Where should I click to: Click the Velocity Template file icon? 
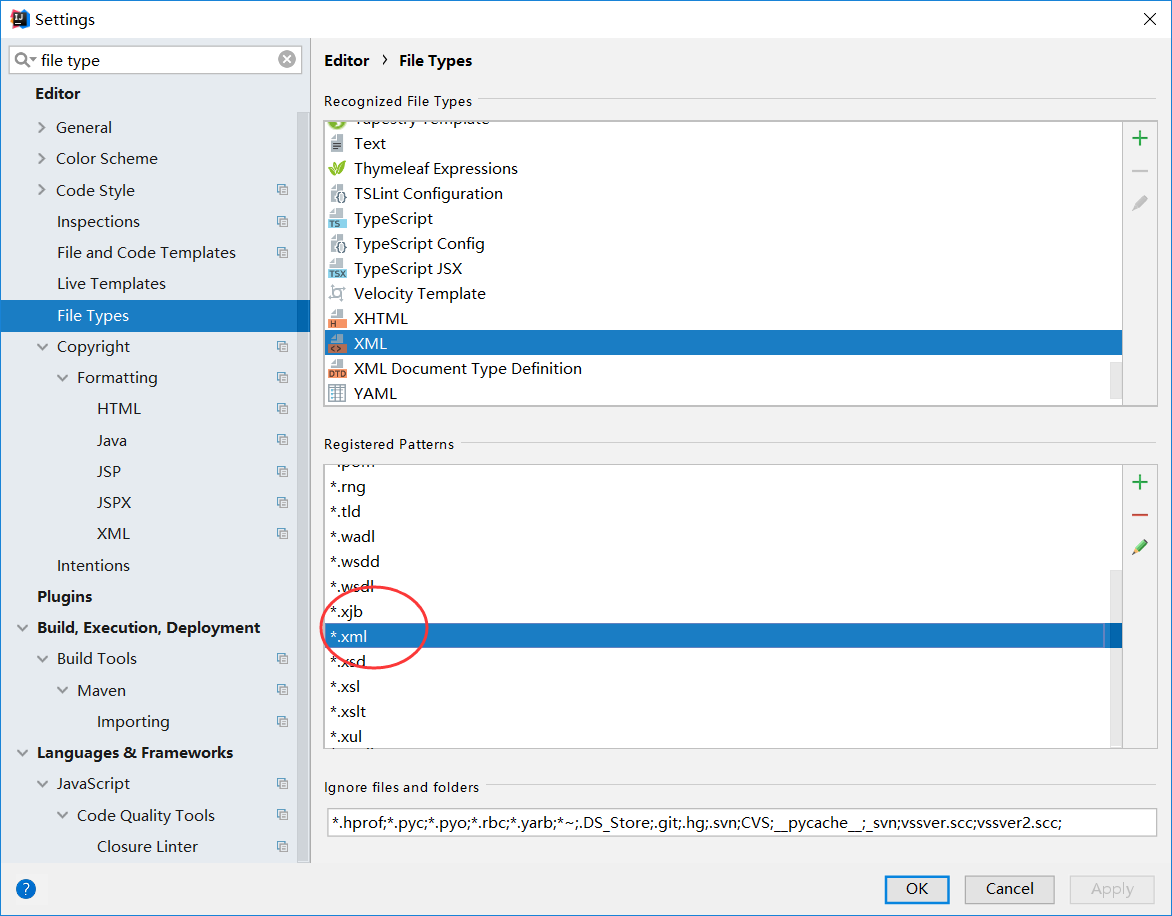[337, 293]
